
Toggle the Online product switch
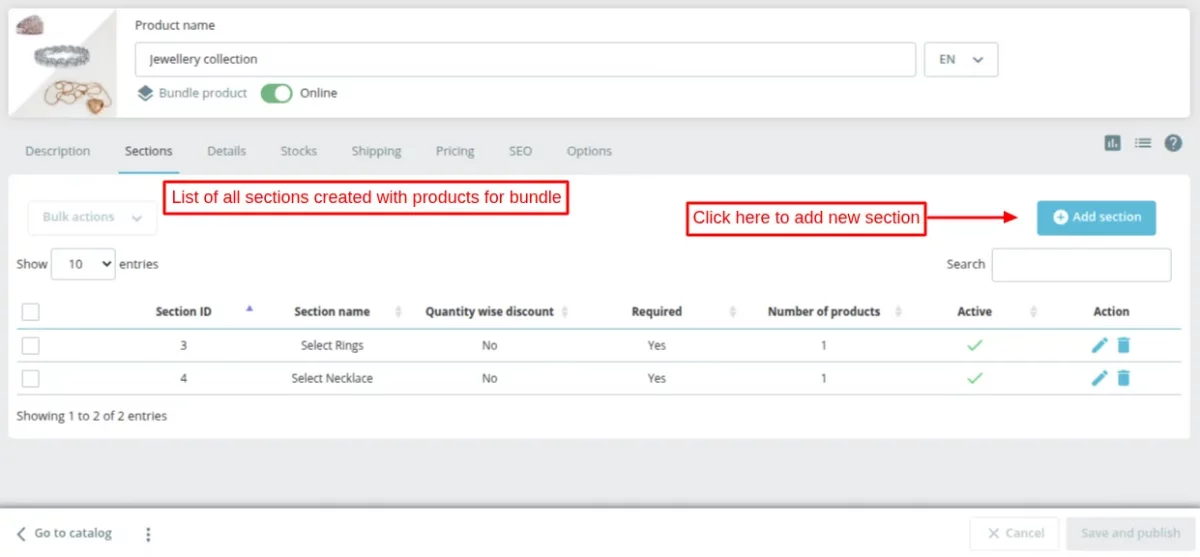(x=276, y=93)
